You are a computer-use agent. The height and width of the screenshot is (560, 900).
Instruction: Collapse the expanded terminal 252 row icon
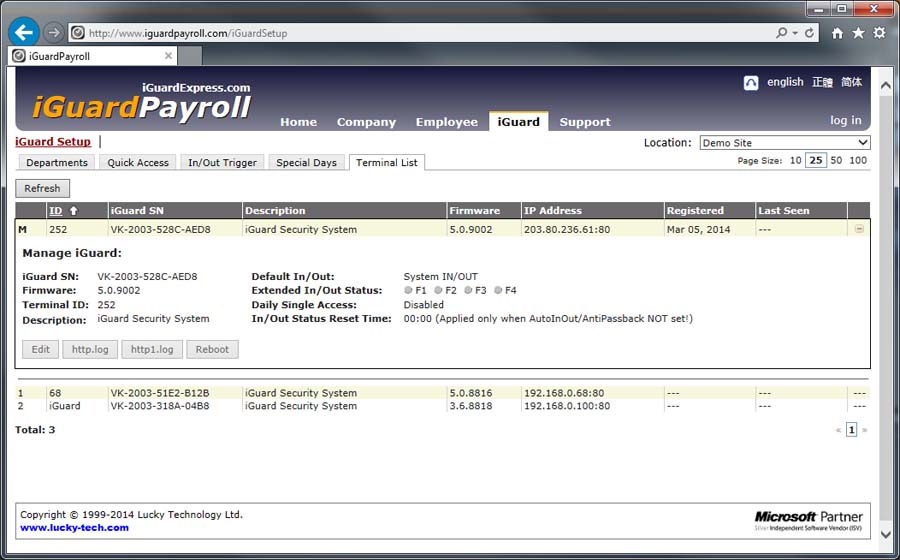859,229
